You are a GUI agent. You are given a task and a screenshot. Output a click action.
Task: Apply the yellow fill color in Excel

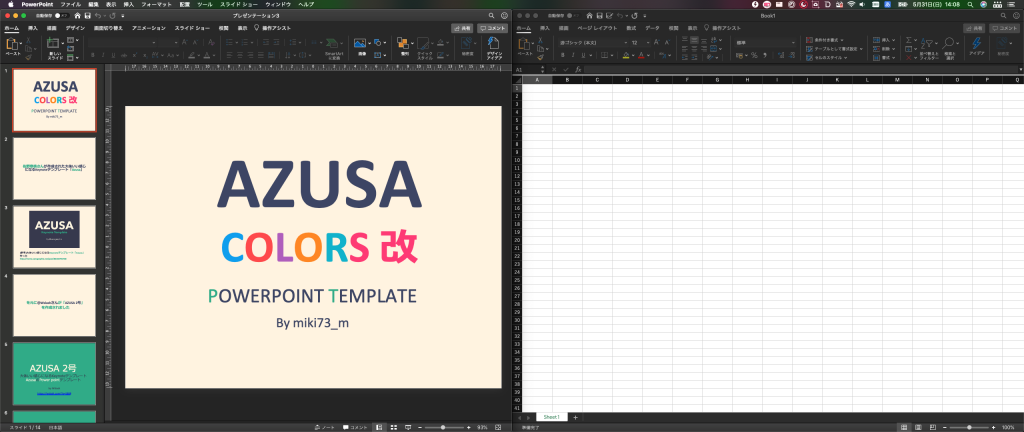pyautogui.click(x=626, y=55)
